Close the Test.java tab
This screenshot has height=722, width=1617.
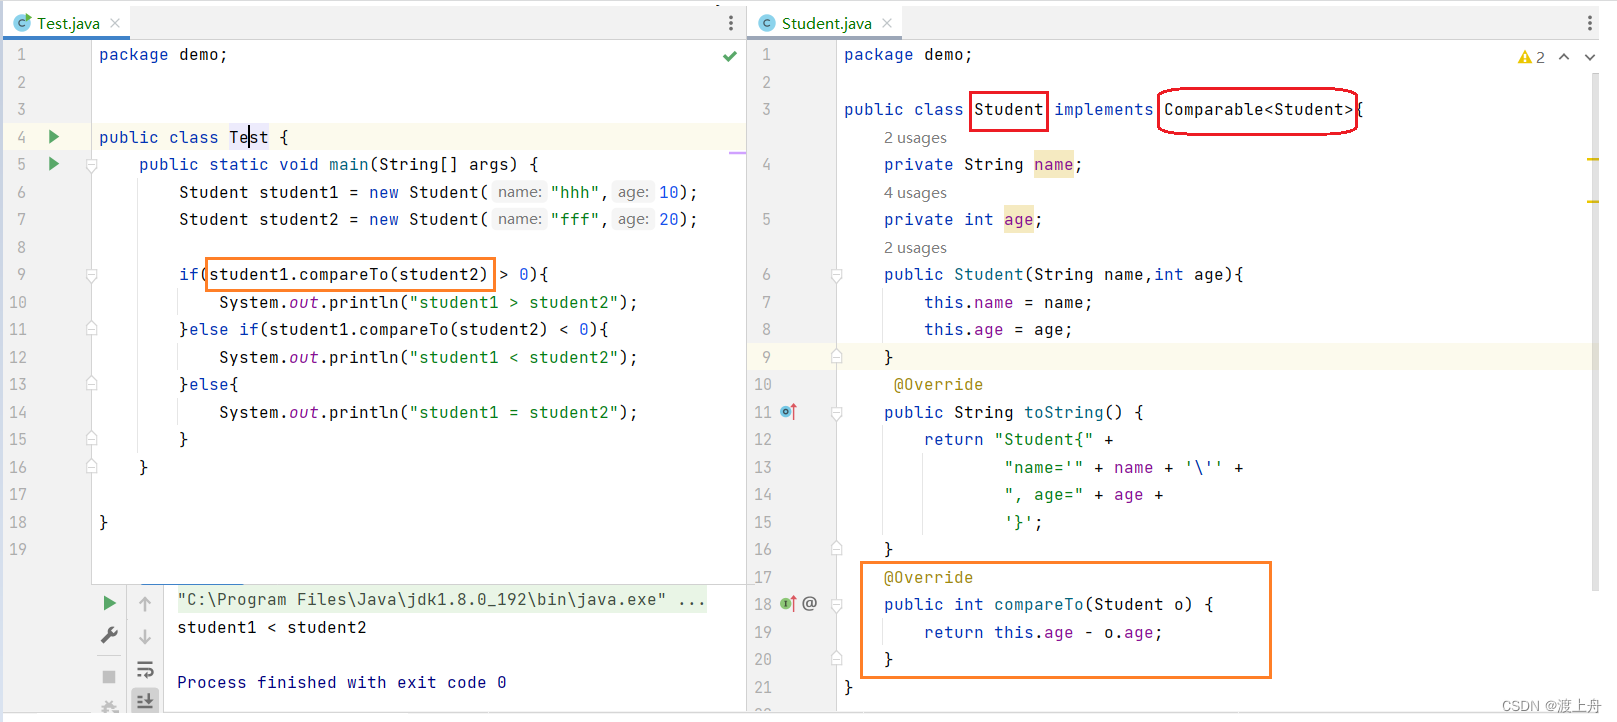[115, 23]
